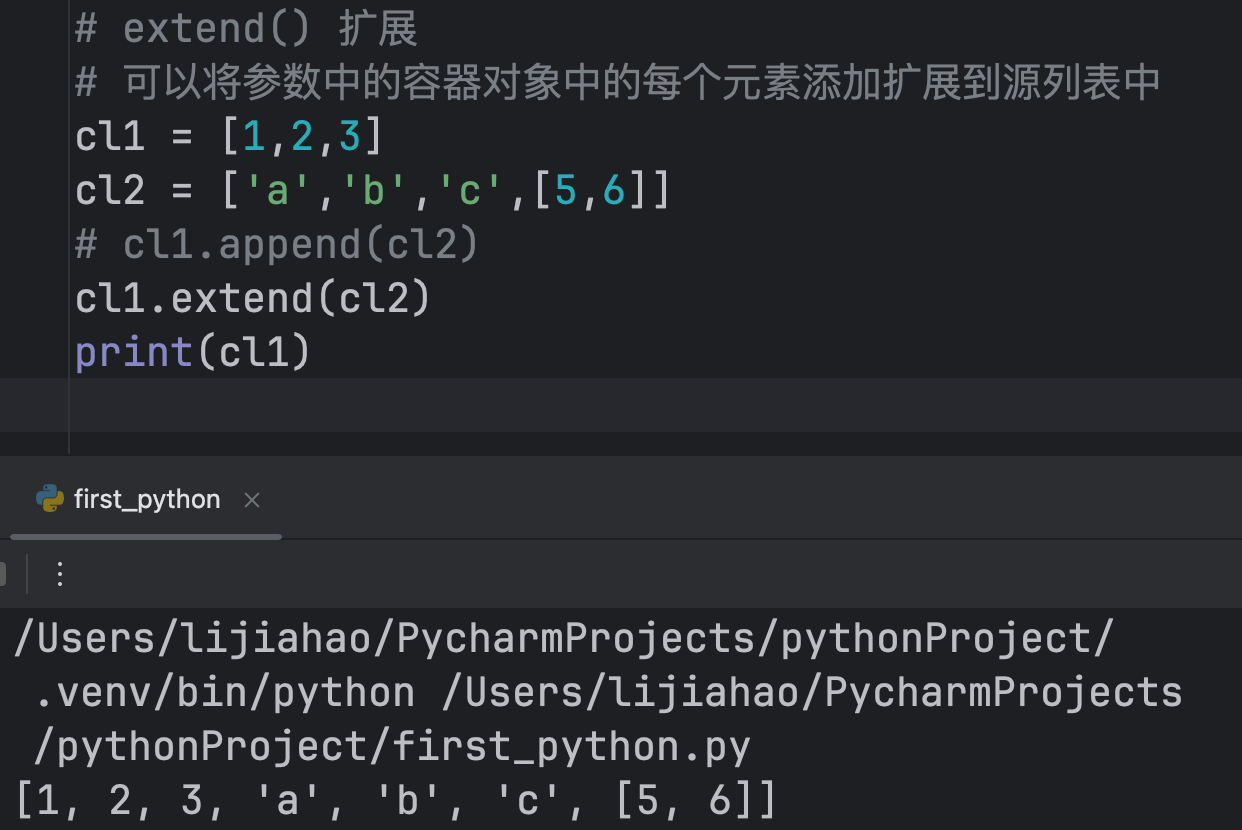Close the first_python run tab
Viewport: 1242px width, 830px height.
(x=252, y=500)
